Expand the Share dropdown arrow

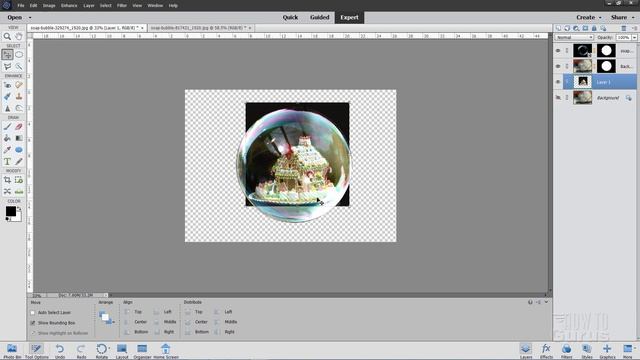tap(633, 18)
